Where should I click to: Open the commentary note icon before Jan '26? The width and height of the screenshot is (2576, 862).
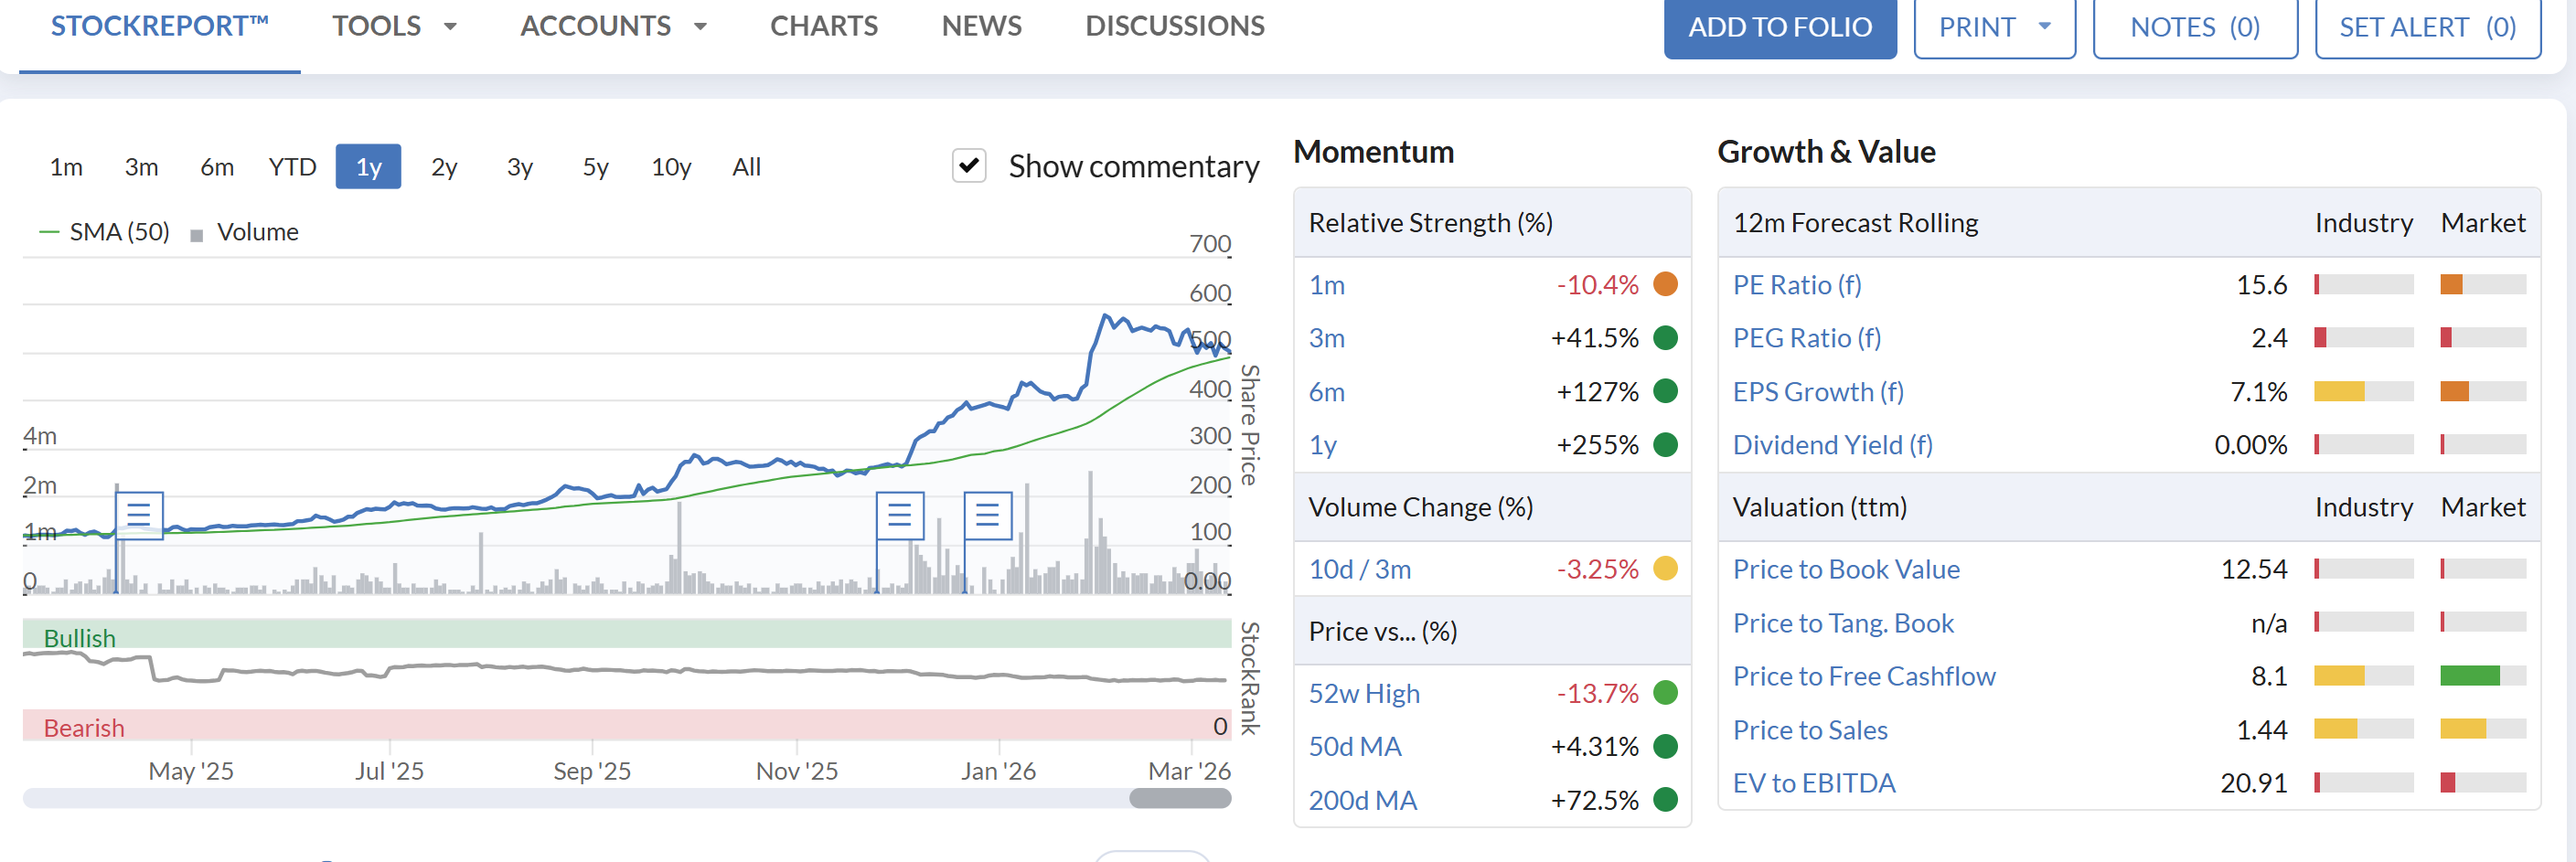click(988, 515)
